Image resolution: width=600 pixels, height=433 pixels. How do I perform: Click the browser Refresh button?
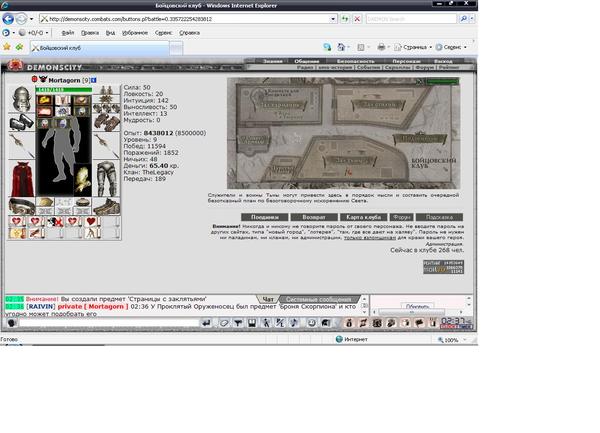point(345,19)
